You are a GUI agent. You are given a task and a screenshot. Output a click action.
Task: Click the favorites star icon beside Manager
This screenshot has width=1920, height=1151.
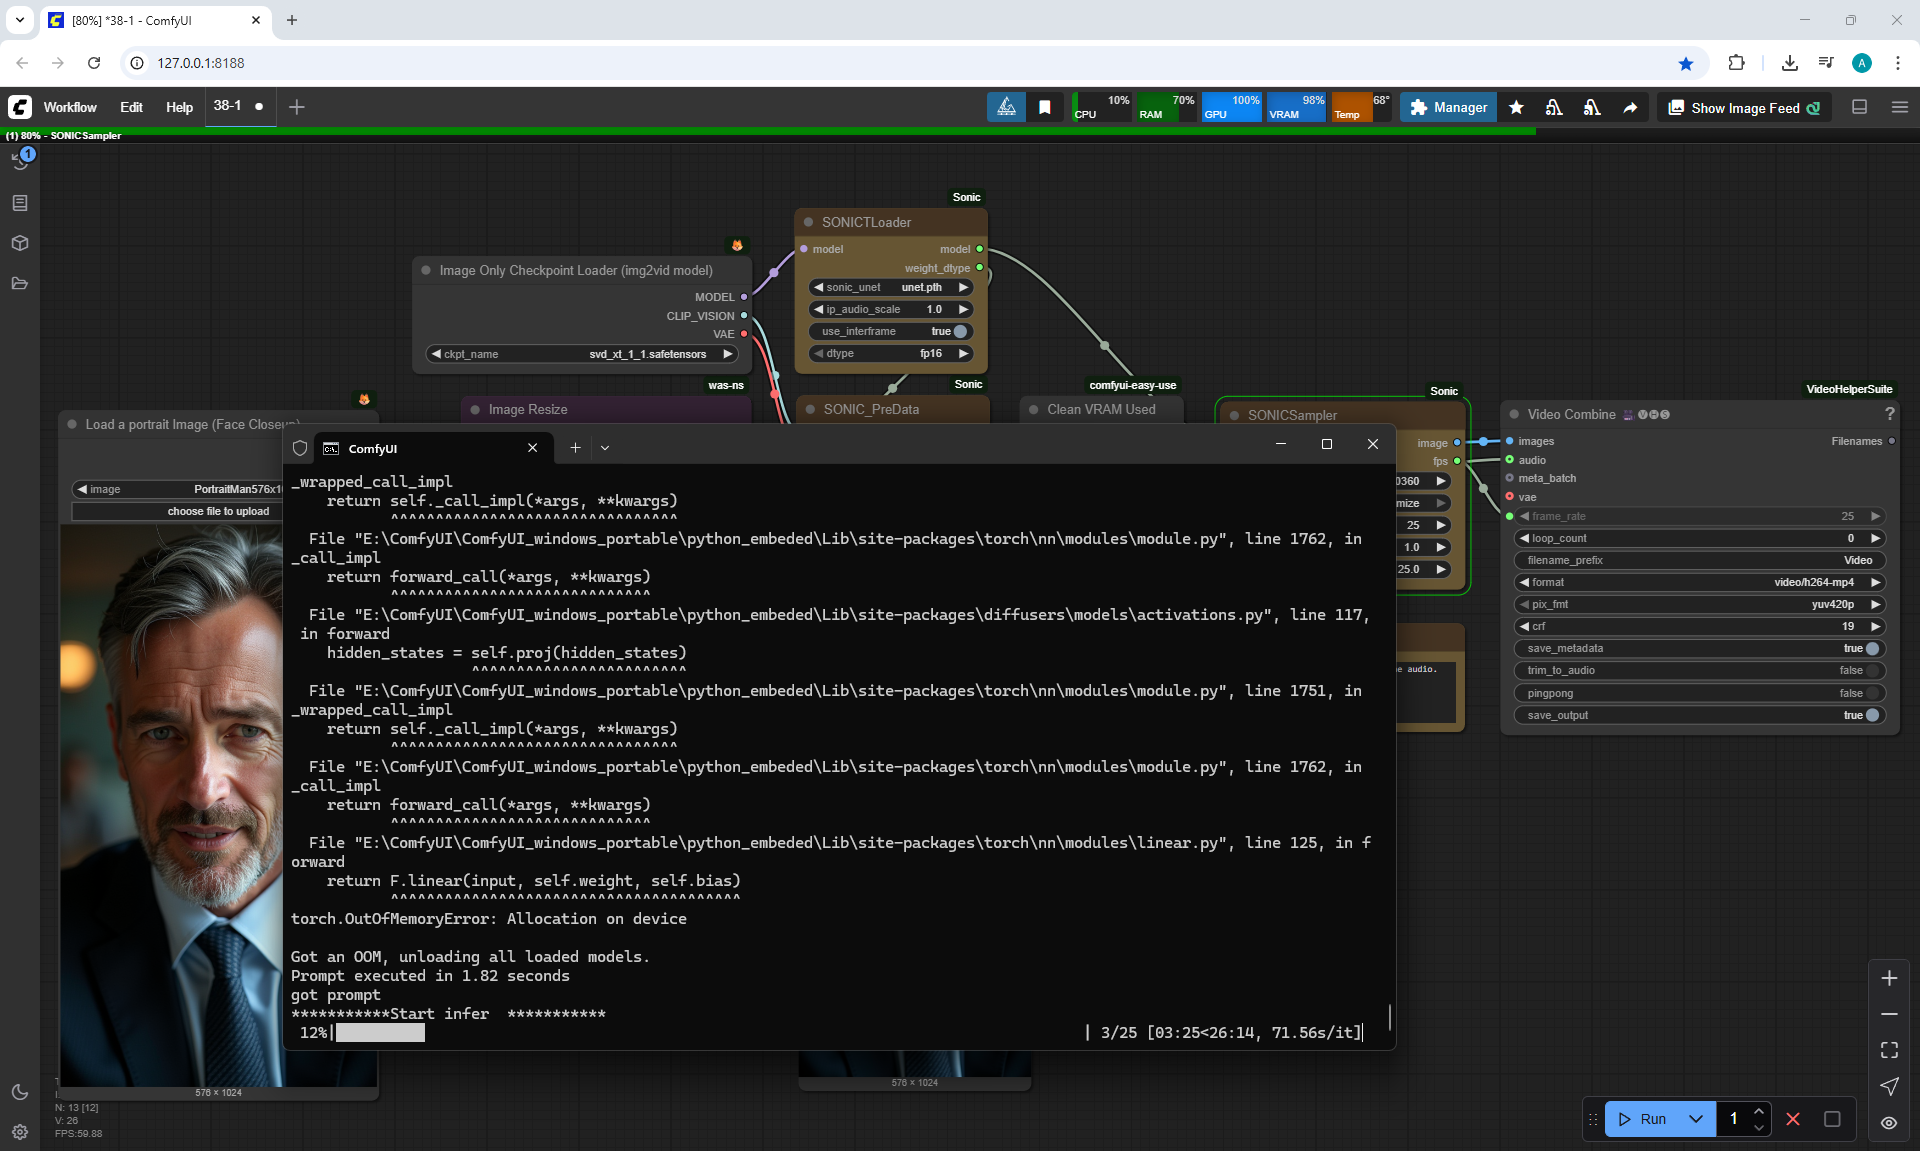(x=1516, y=108)
